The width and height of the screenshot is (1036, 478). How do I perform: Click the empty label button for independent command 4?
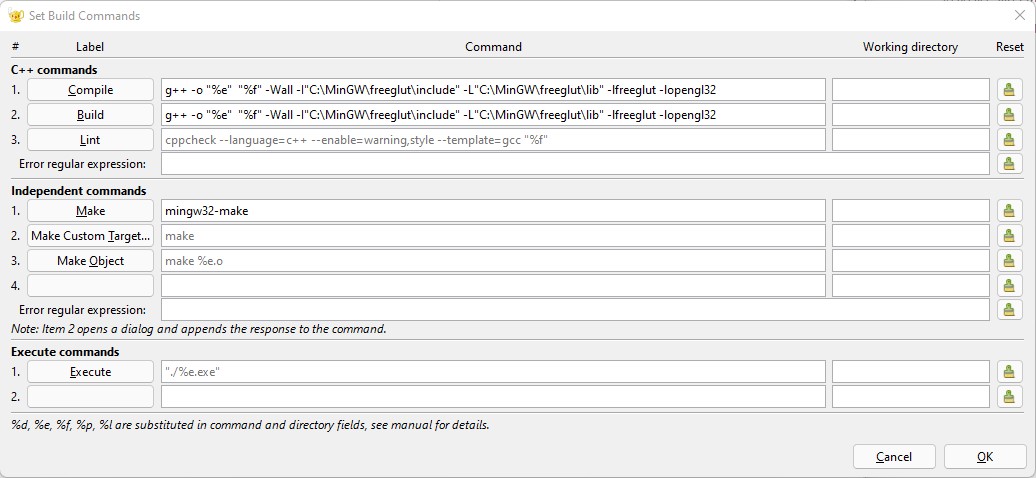click(90, 286)
